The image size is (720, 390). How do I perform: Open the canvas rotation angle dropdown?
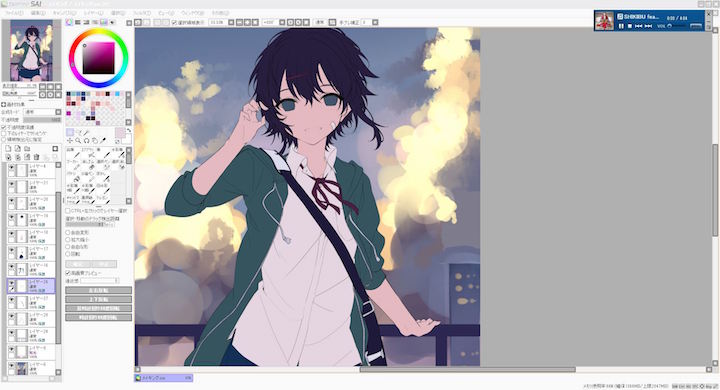coord(282,22)
